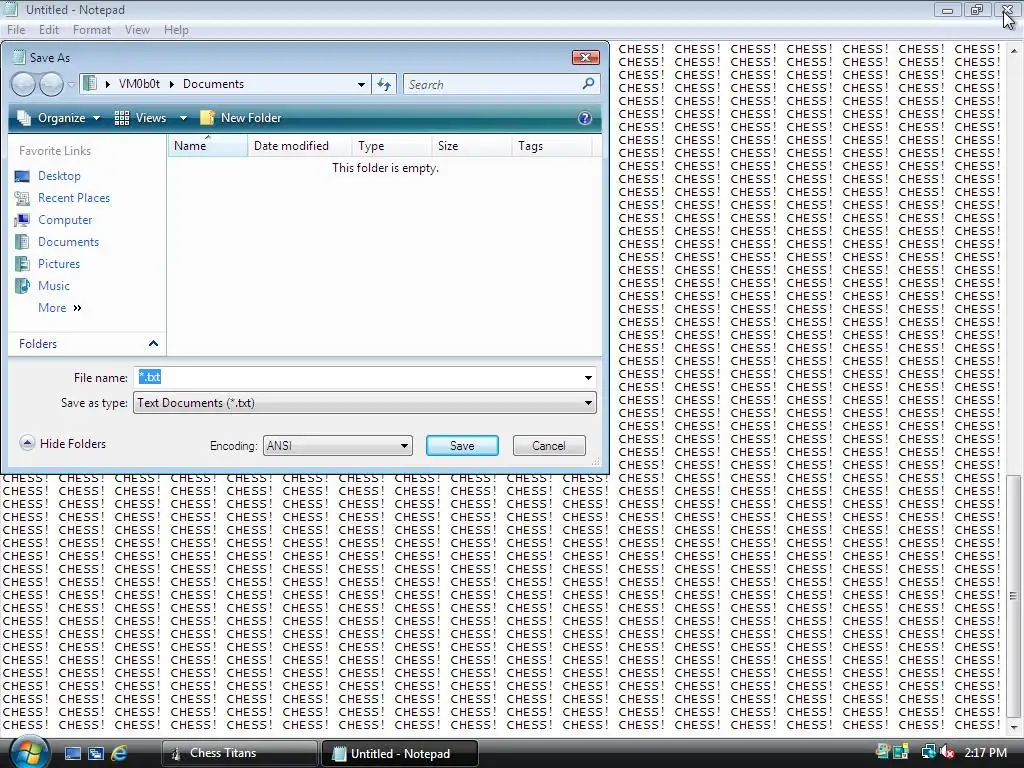1024x768 pixels.
Task: Sort by Size column header
Action: [x=471, y=146]
